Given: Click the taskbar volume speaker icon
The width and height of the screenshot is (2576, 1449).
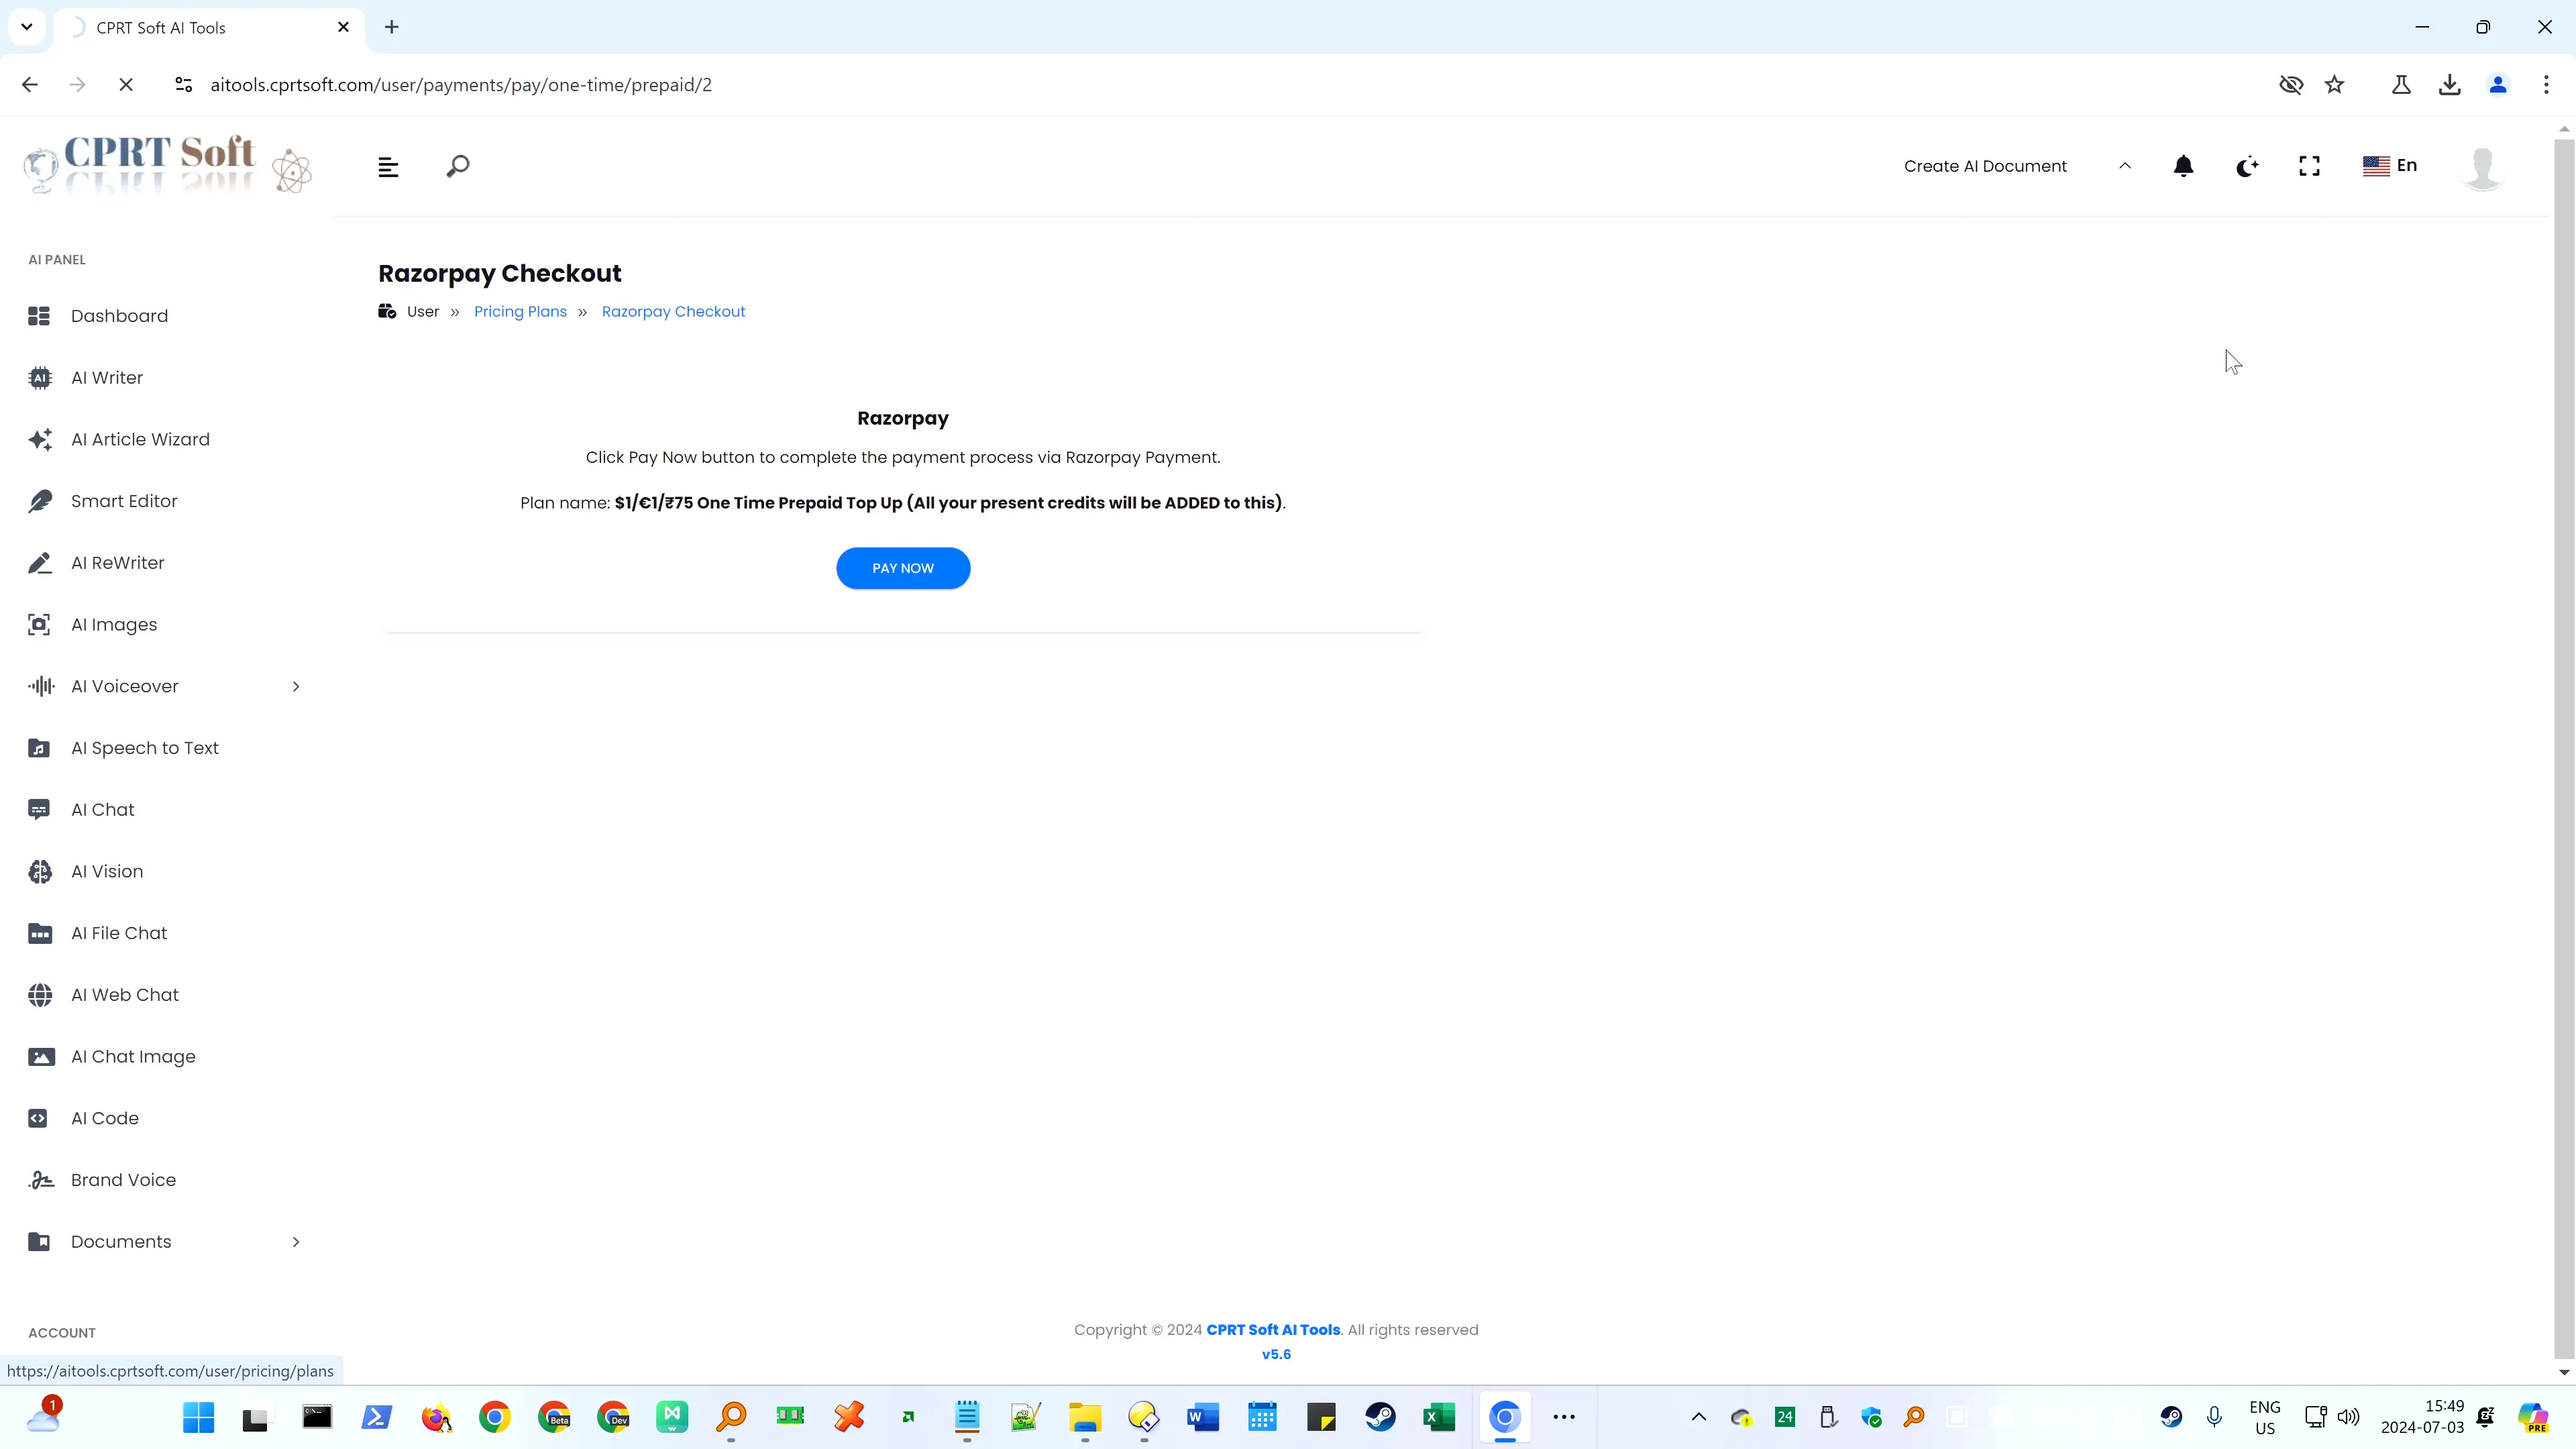Looking at the screenshot, I should (2349, 1417).
